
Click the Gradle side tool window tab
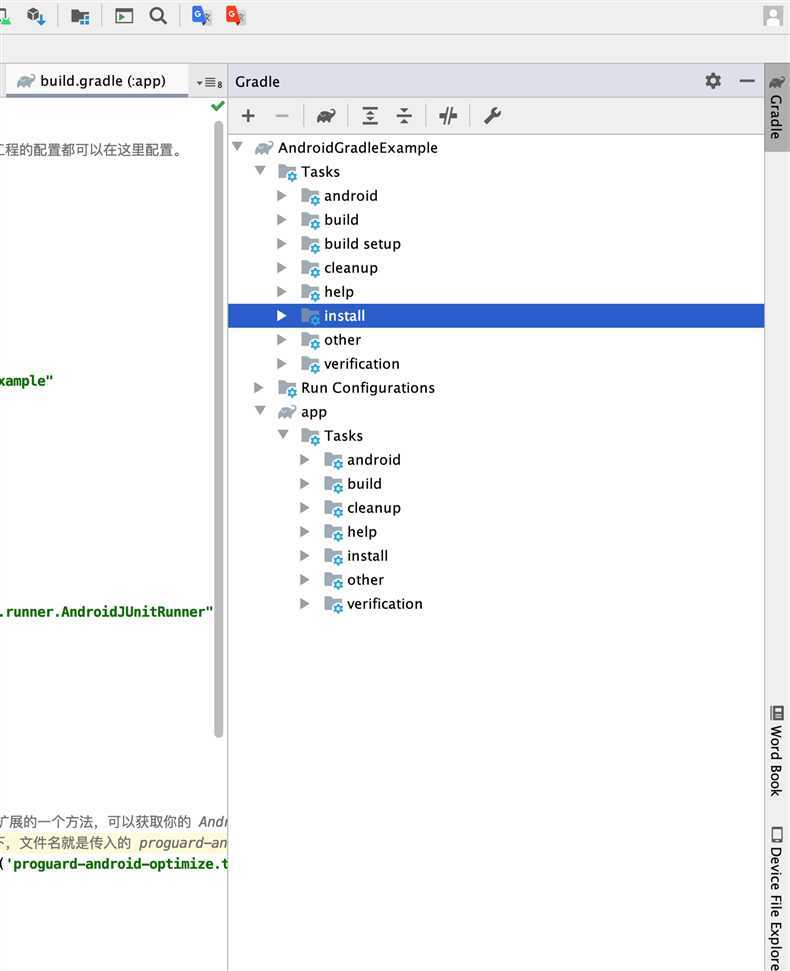pos(776,107)
